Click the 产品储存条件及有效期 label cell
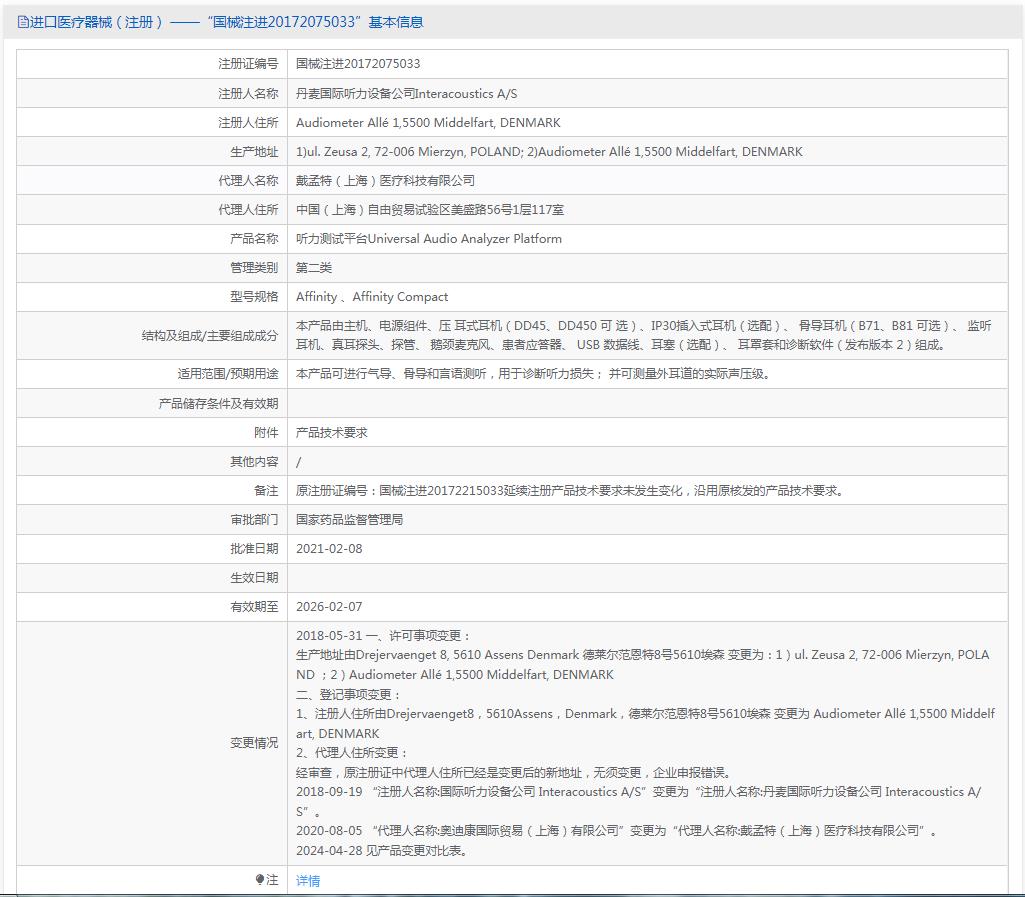1025x897 pixels. coord(152,403)
